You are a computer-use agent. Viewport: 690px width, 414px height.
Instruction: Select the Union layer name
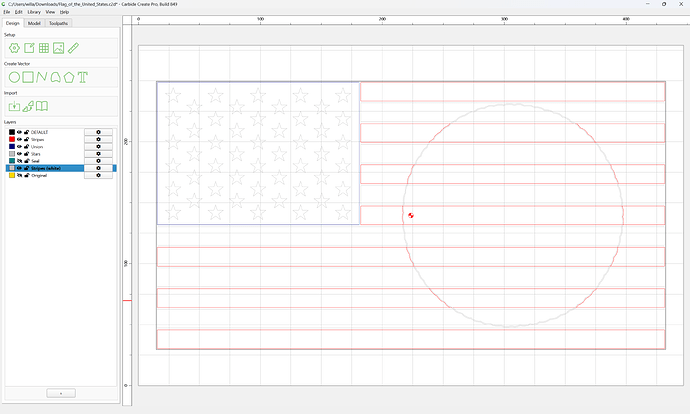click(x=37, y=147)
